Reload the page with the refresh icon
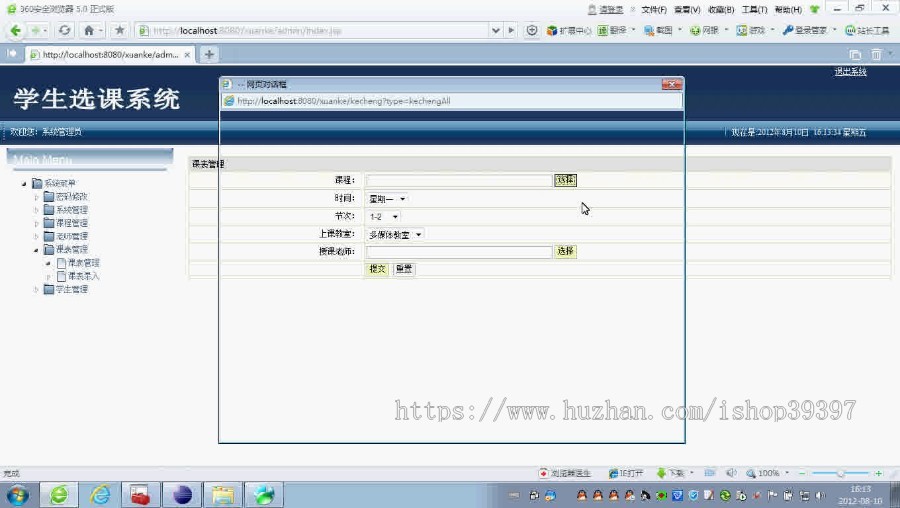Screen dimensions: 900x508 pyautogui.click(x=64, y=30)
